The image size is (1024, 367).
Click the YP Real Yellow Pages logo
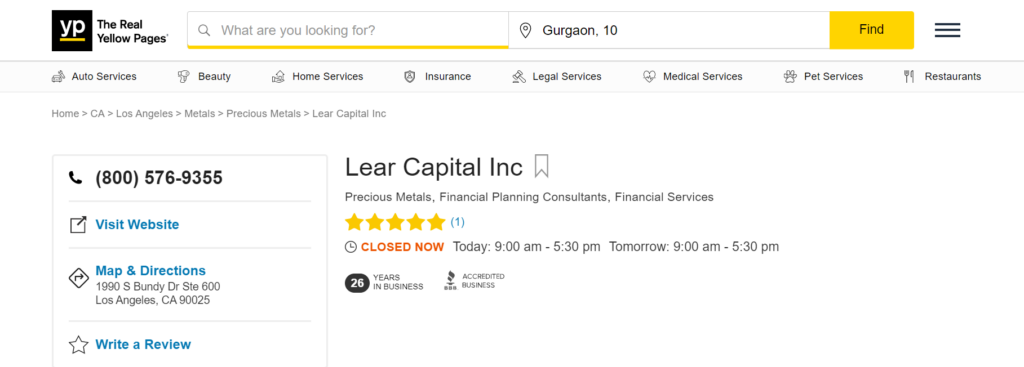click(x=110, y=30)
